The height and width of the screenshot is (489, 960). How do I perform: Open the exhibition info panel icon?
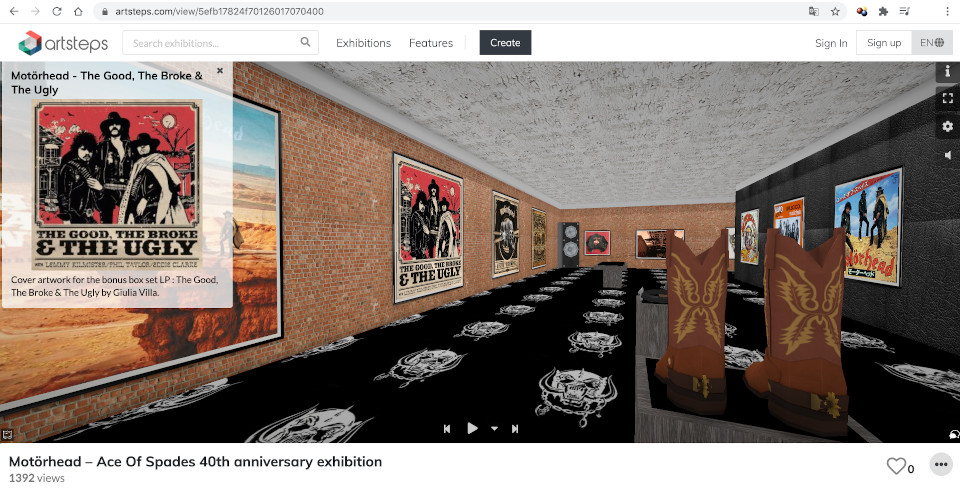[947, 71]
